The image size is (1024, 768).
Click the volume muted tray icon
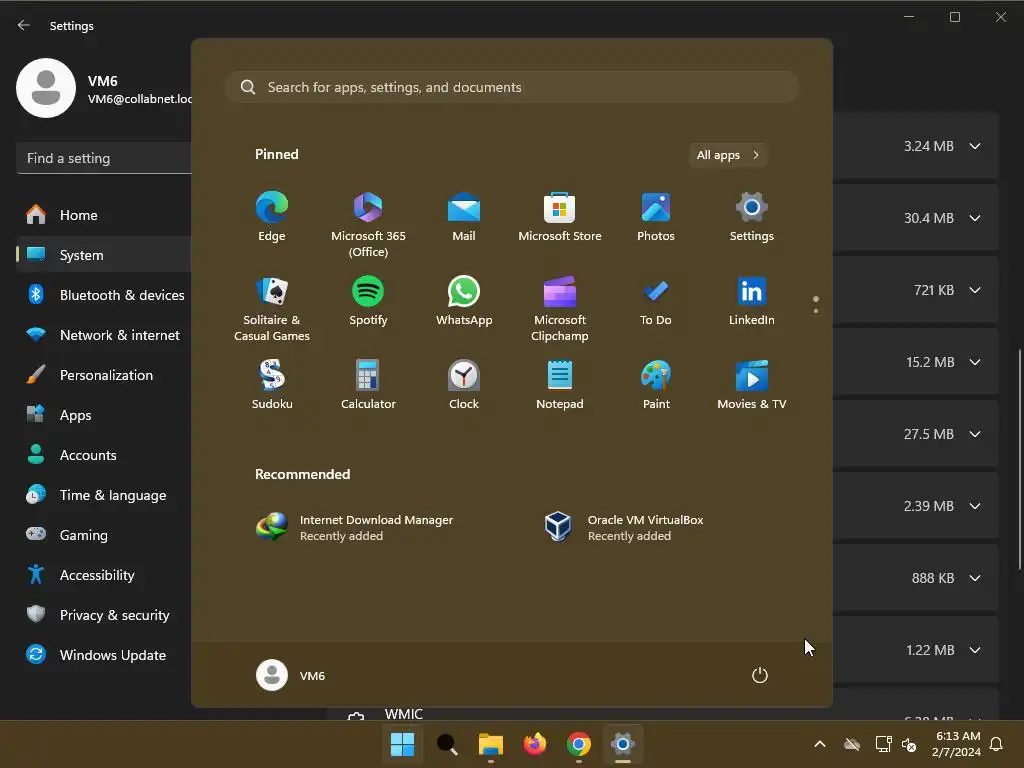(x=909, y=744)
